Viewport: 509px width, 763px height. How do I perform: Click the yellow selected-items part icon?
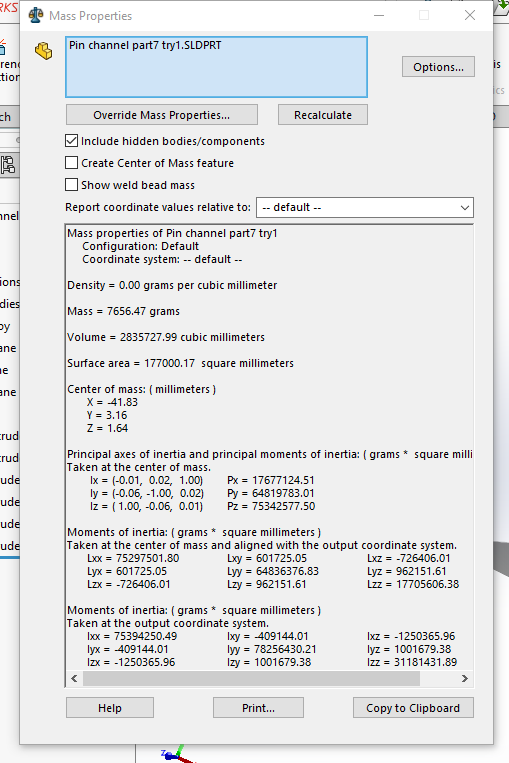[43, 51]
